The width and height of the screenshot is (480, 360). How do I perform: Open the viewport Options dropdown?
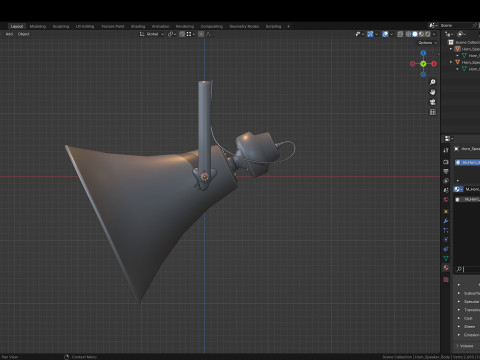(427, 43)
